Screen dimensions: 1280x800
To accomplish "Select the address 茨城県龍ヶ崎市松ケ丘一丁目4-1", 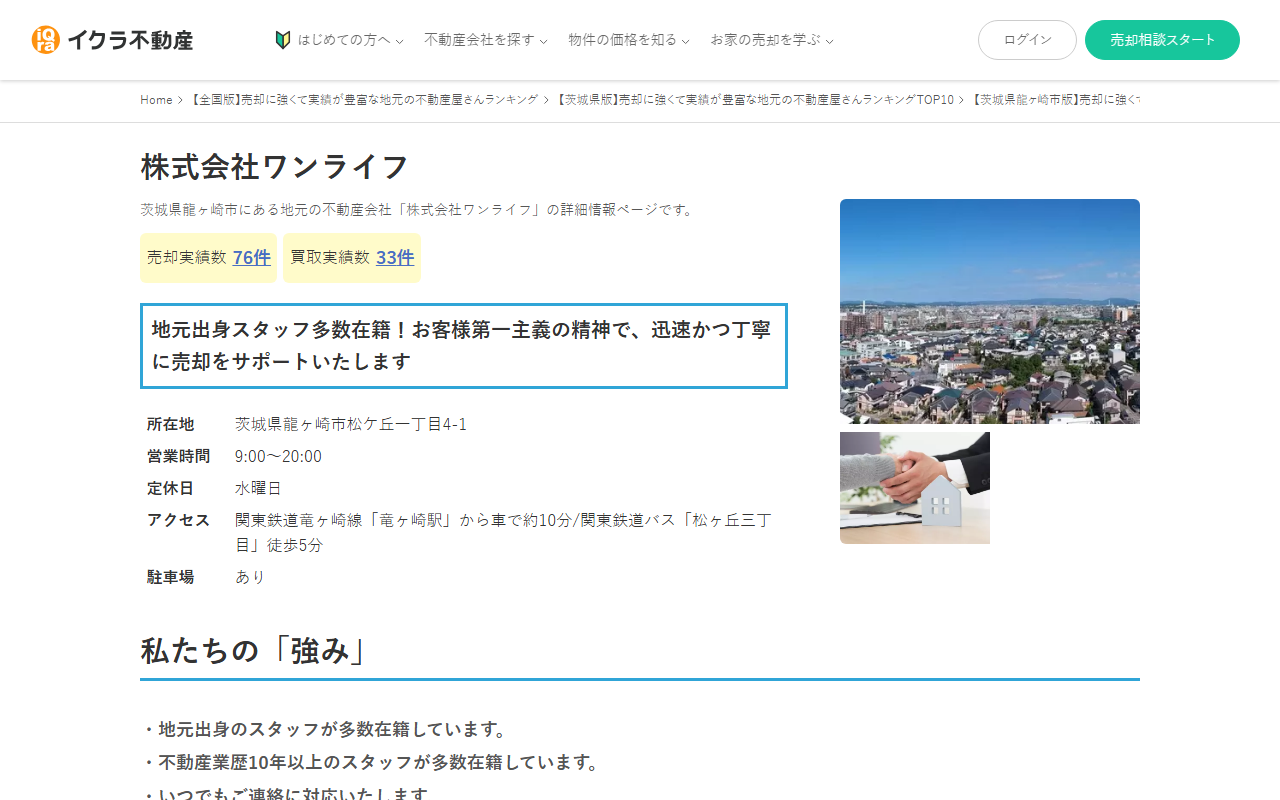I will click(x=351, y=424).
